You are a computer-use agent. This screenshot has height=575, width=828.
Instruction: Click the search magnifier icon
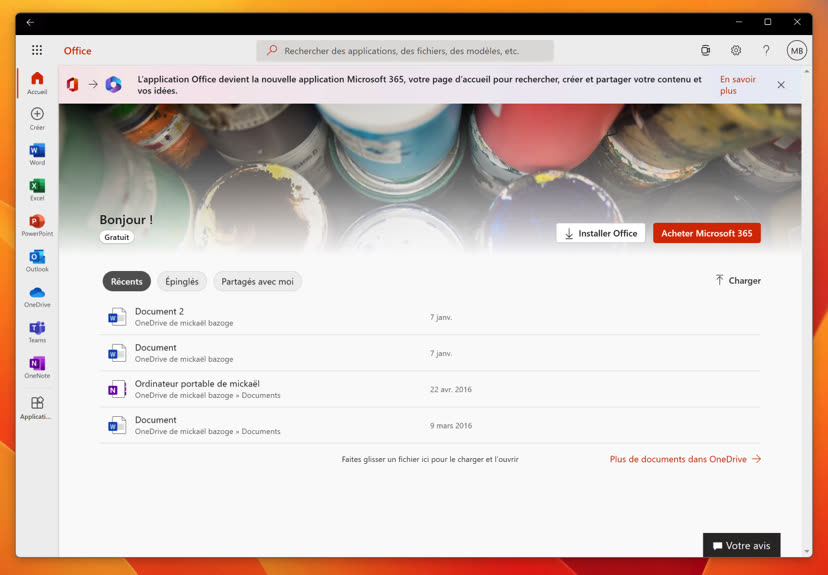(272, 51)
